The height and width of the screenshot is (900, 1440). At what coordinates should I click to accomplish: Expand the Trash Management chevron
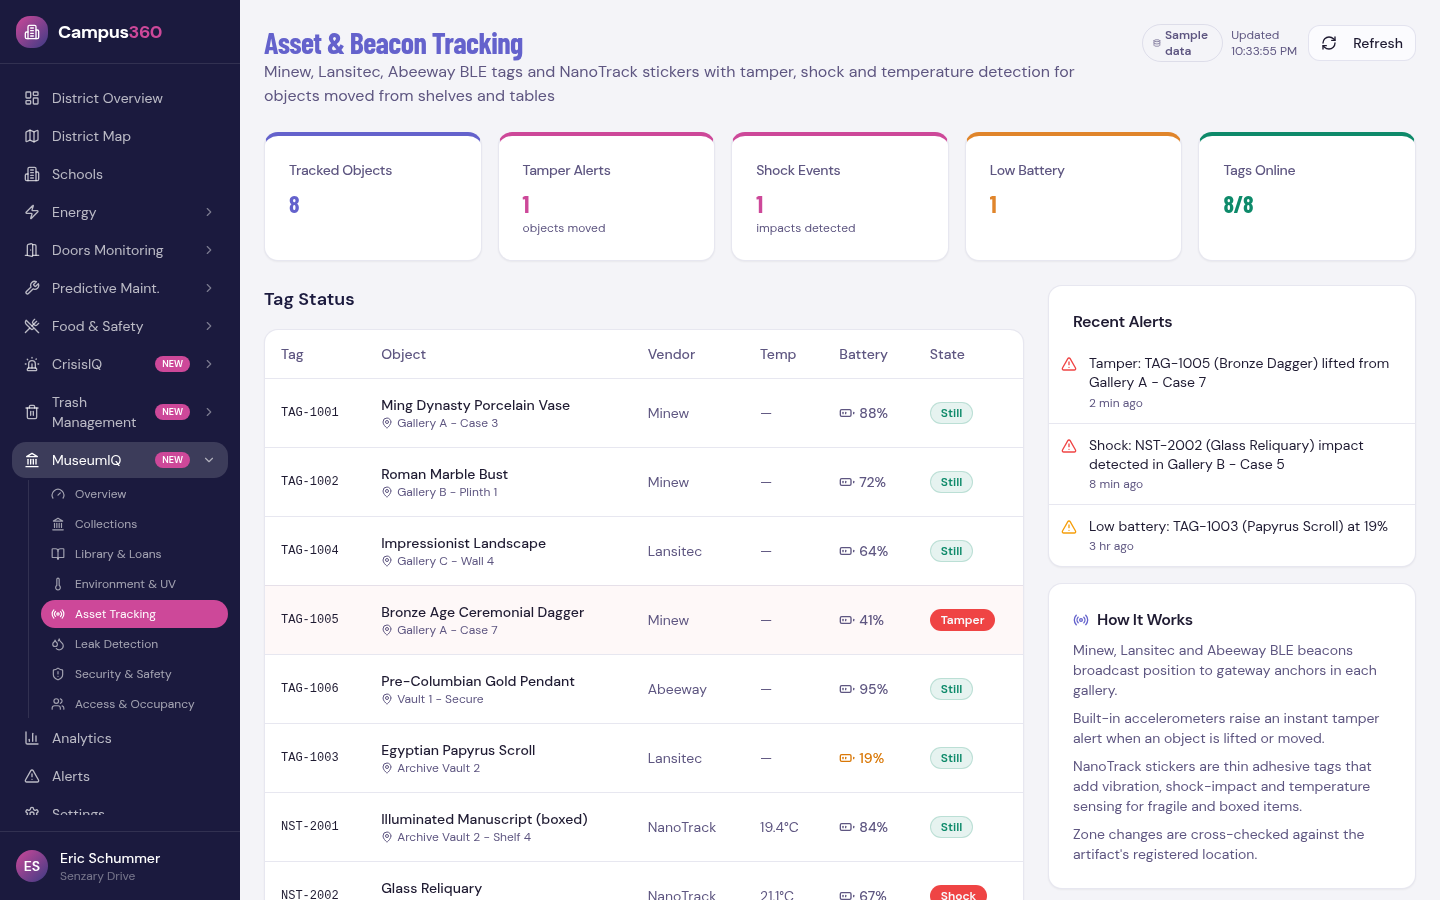pyautogui.click(x=209, y=412)
